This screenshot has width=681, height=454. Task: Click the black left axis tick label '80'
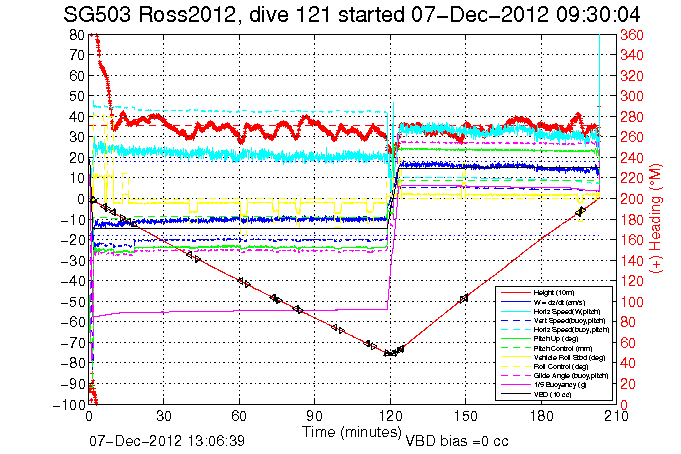(76, 35)
